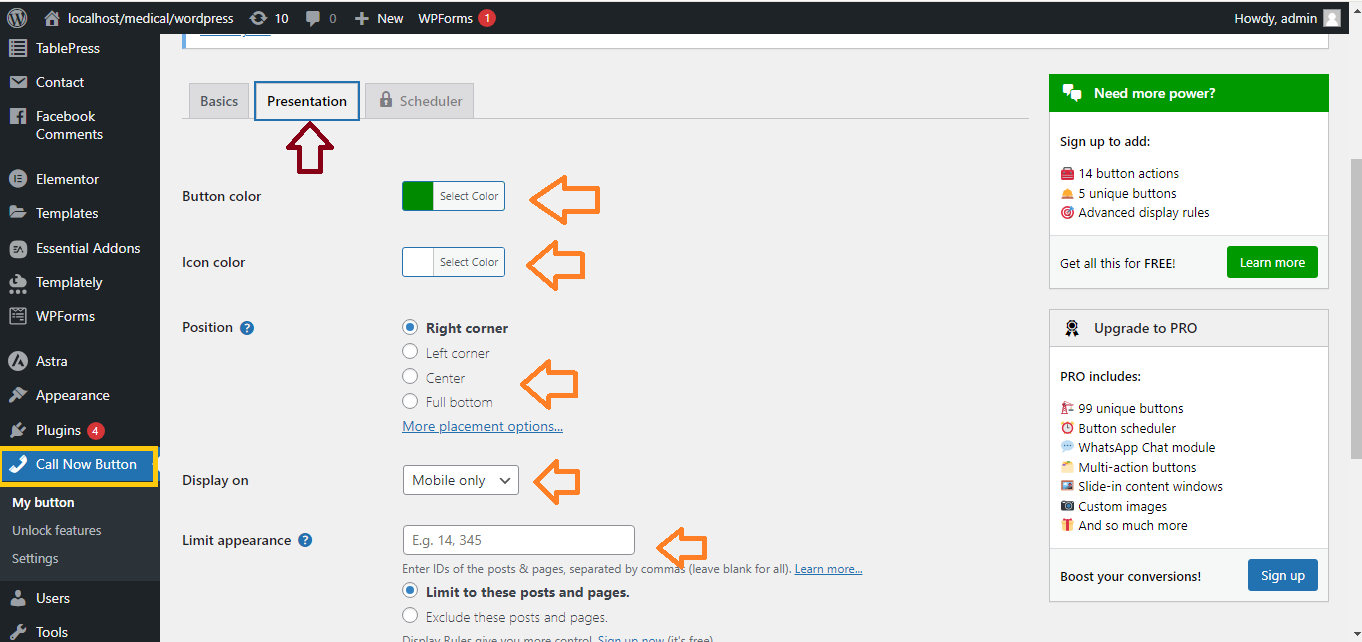The image size is (1362, 642).
Task: Click the WordPress logo in admin bar
Action: pos(16,18)
